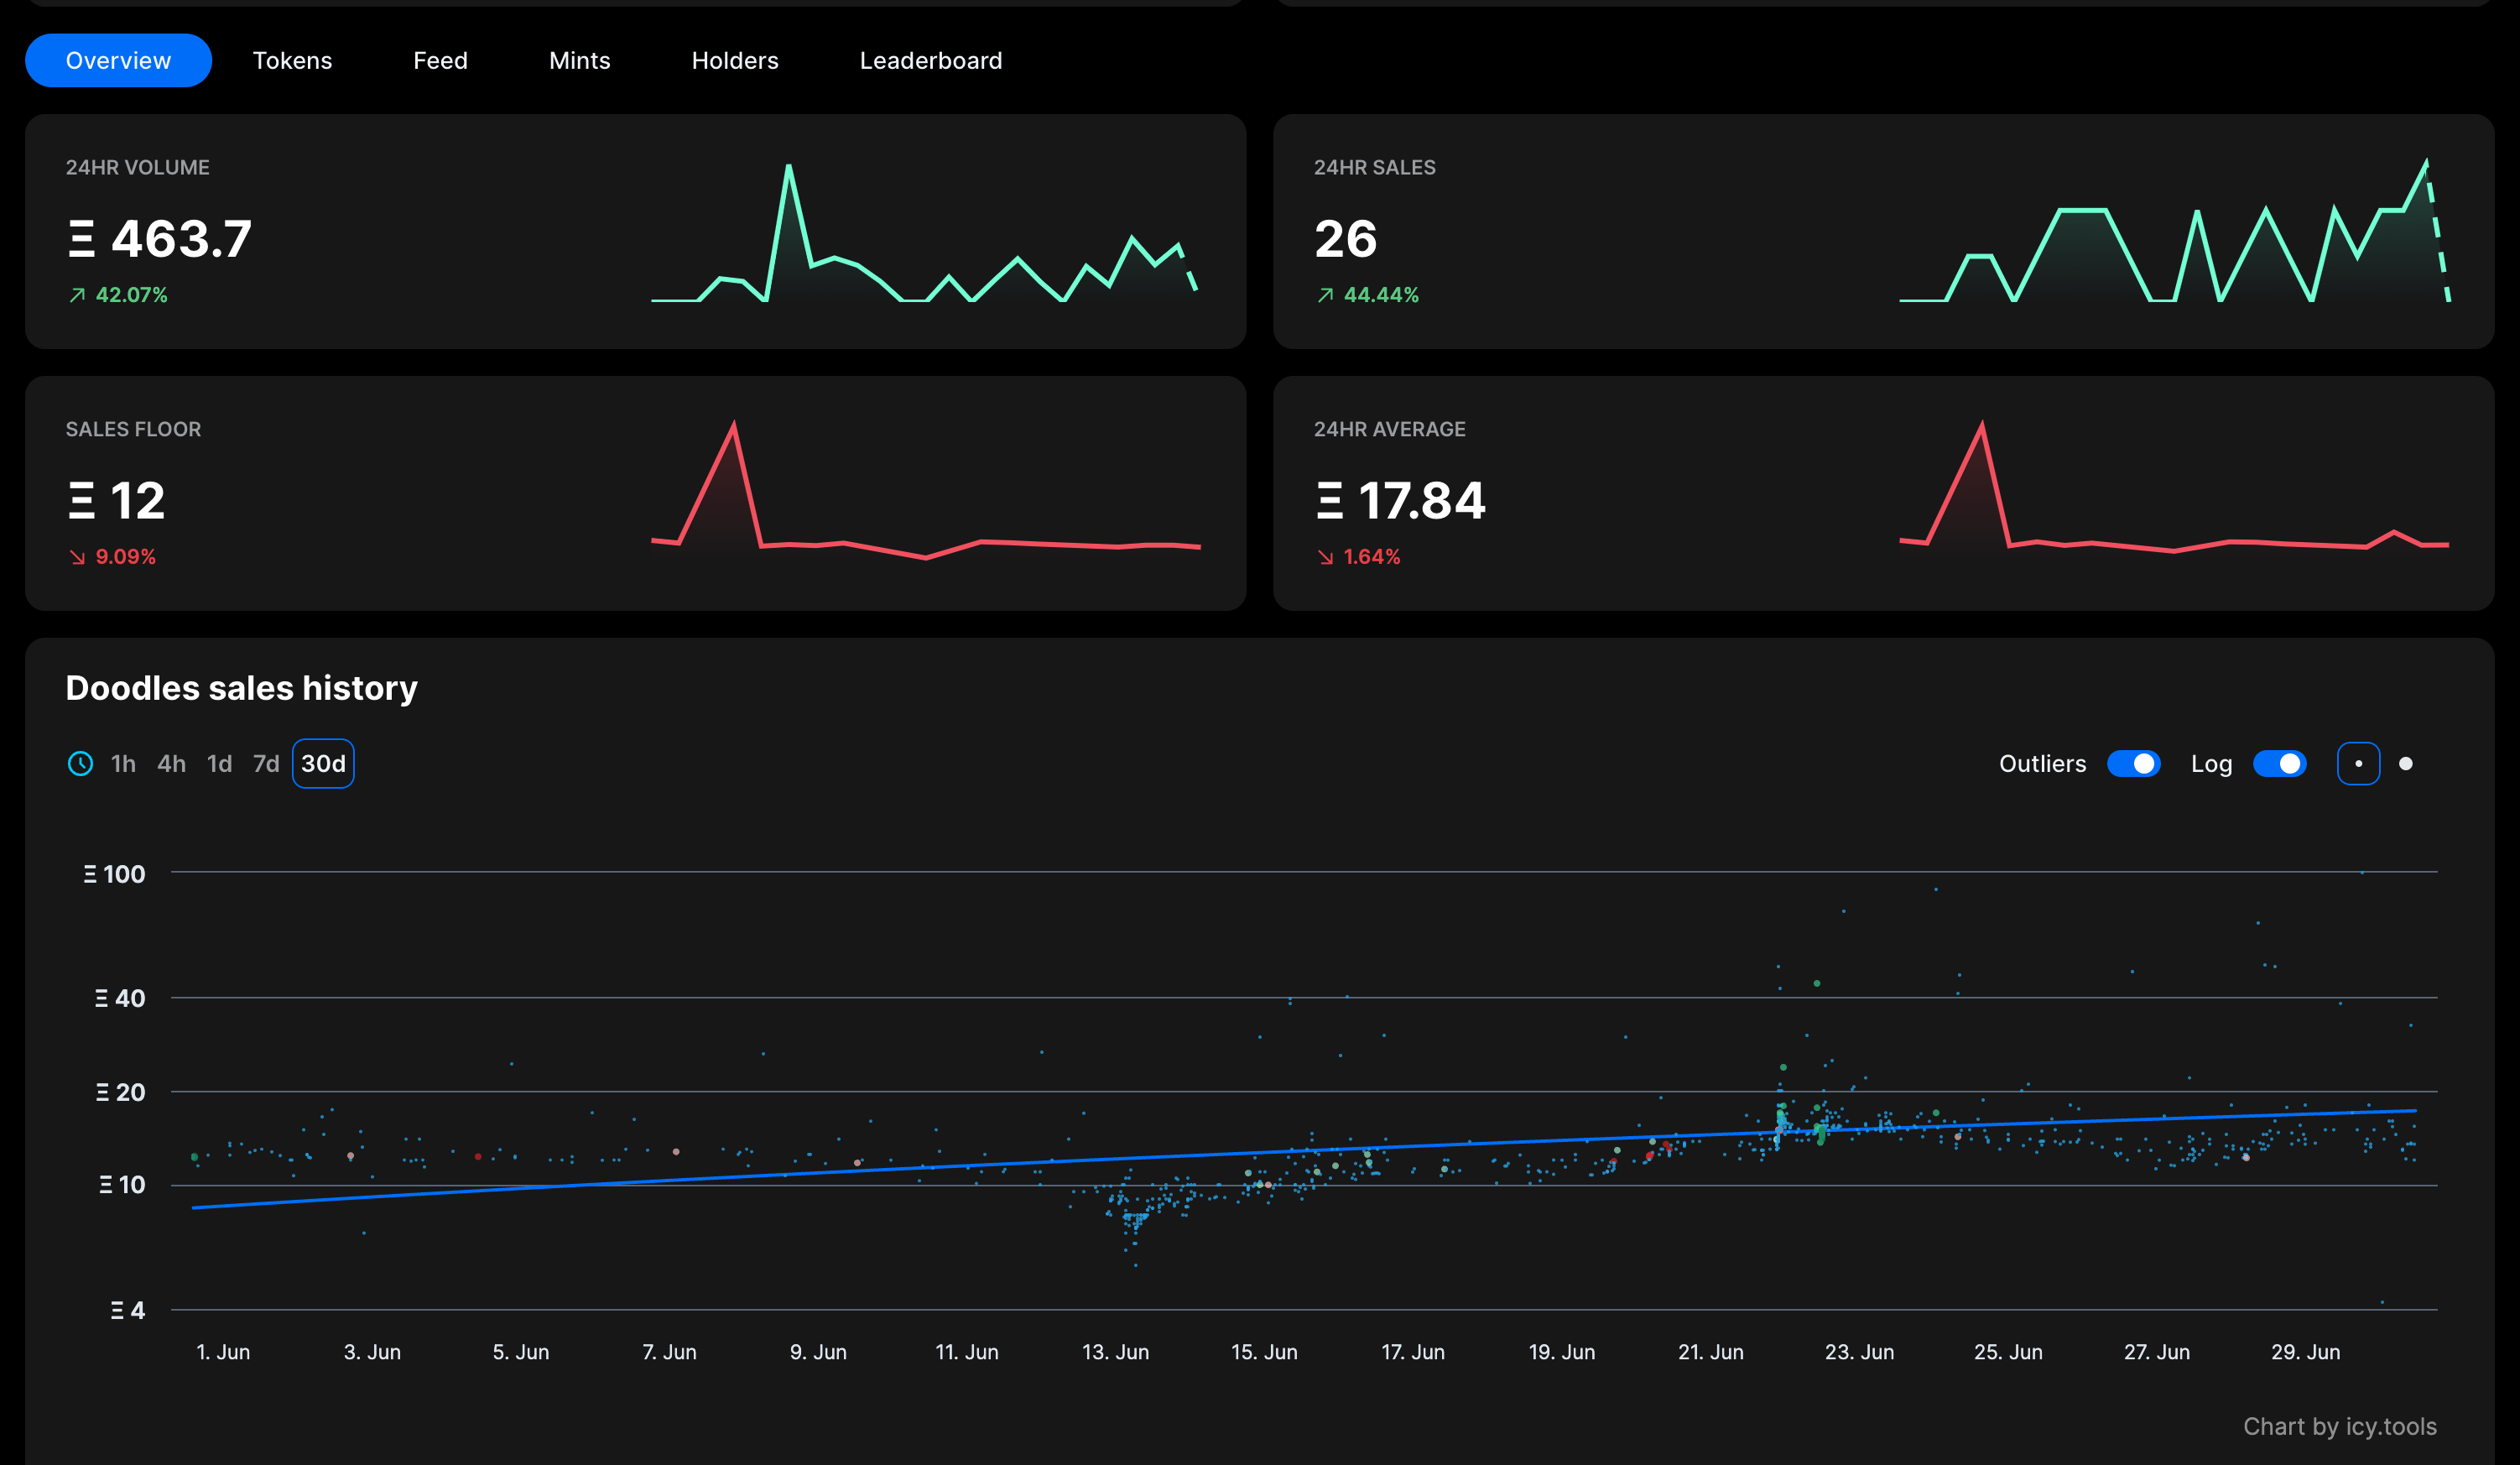Choose the 7d time range
The height and width of the screenshot is (1465, 2520).
[266, 763]
